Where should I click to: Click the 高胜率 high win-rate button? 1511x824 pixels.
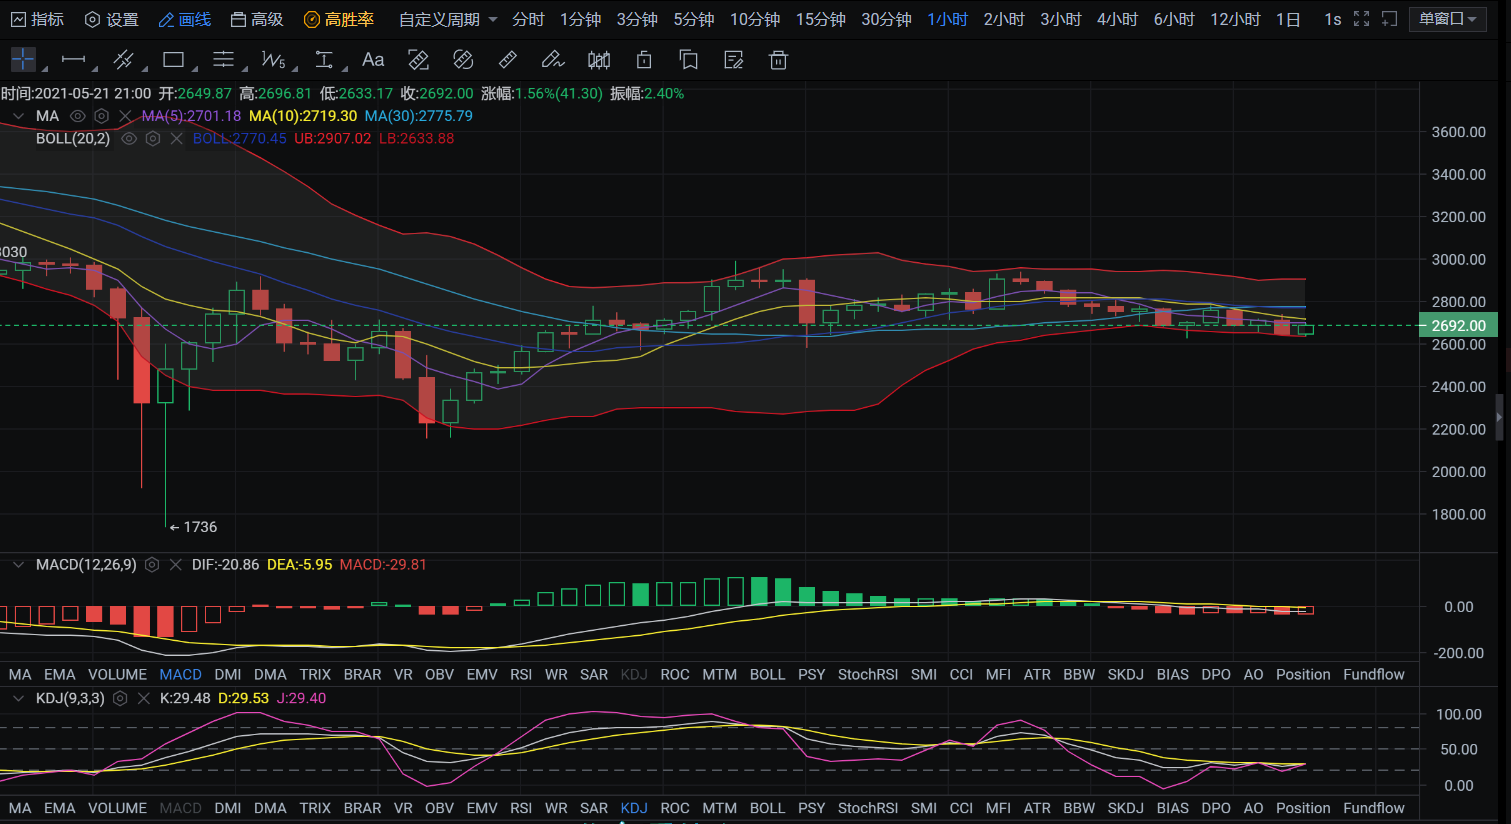(339, 19)
